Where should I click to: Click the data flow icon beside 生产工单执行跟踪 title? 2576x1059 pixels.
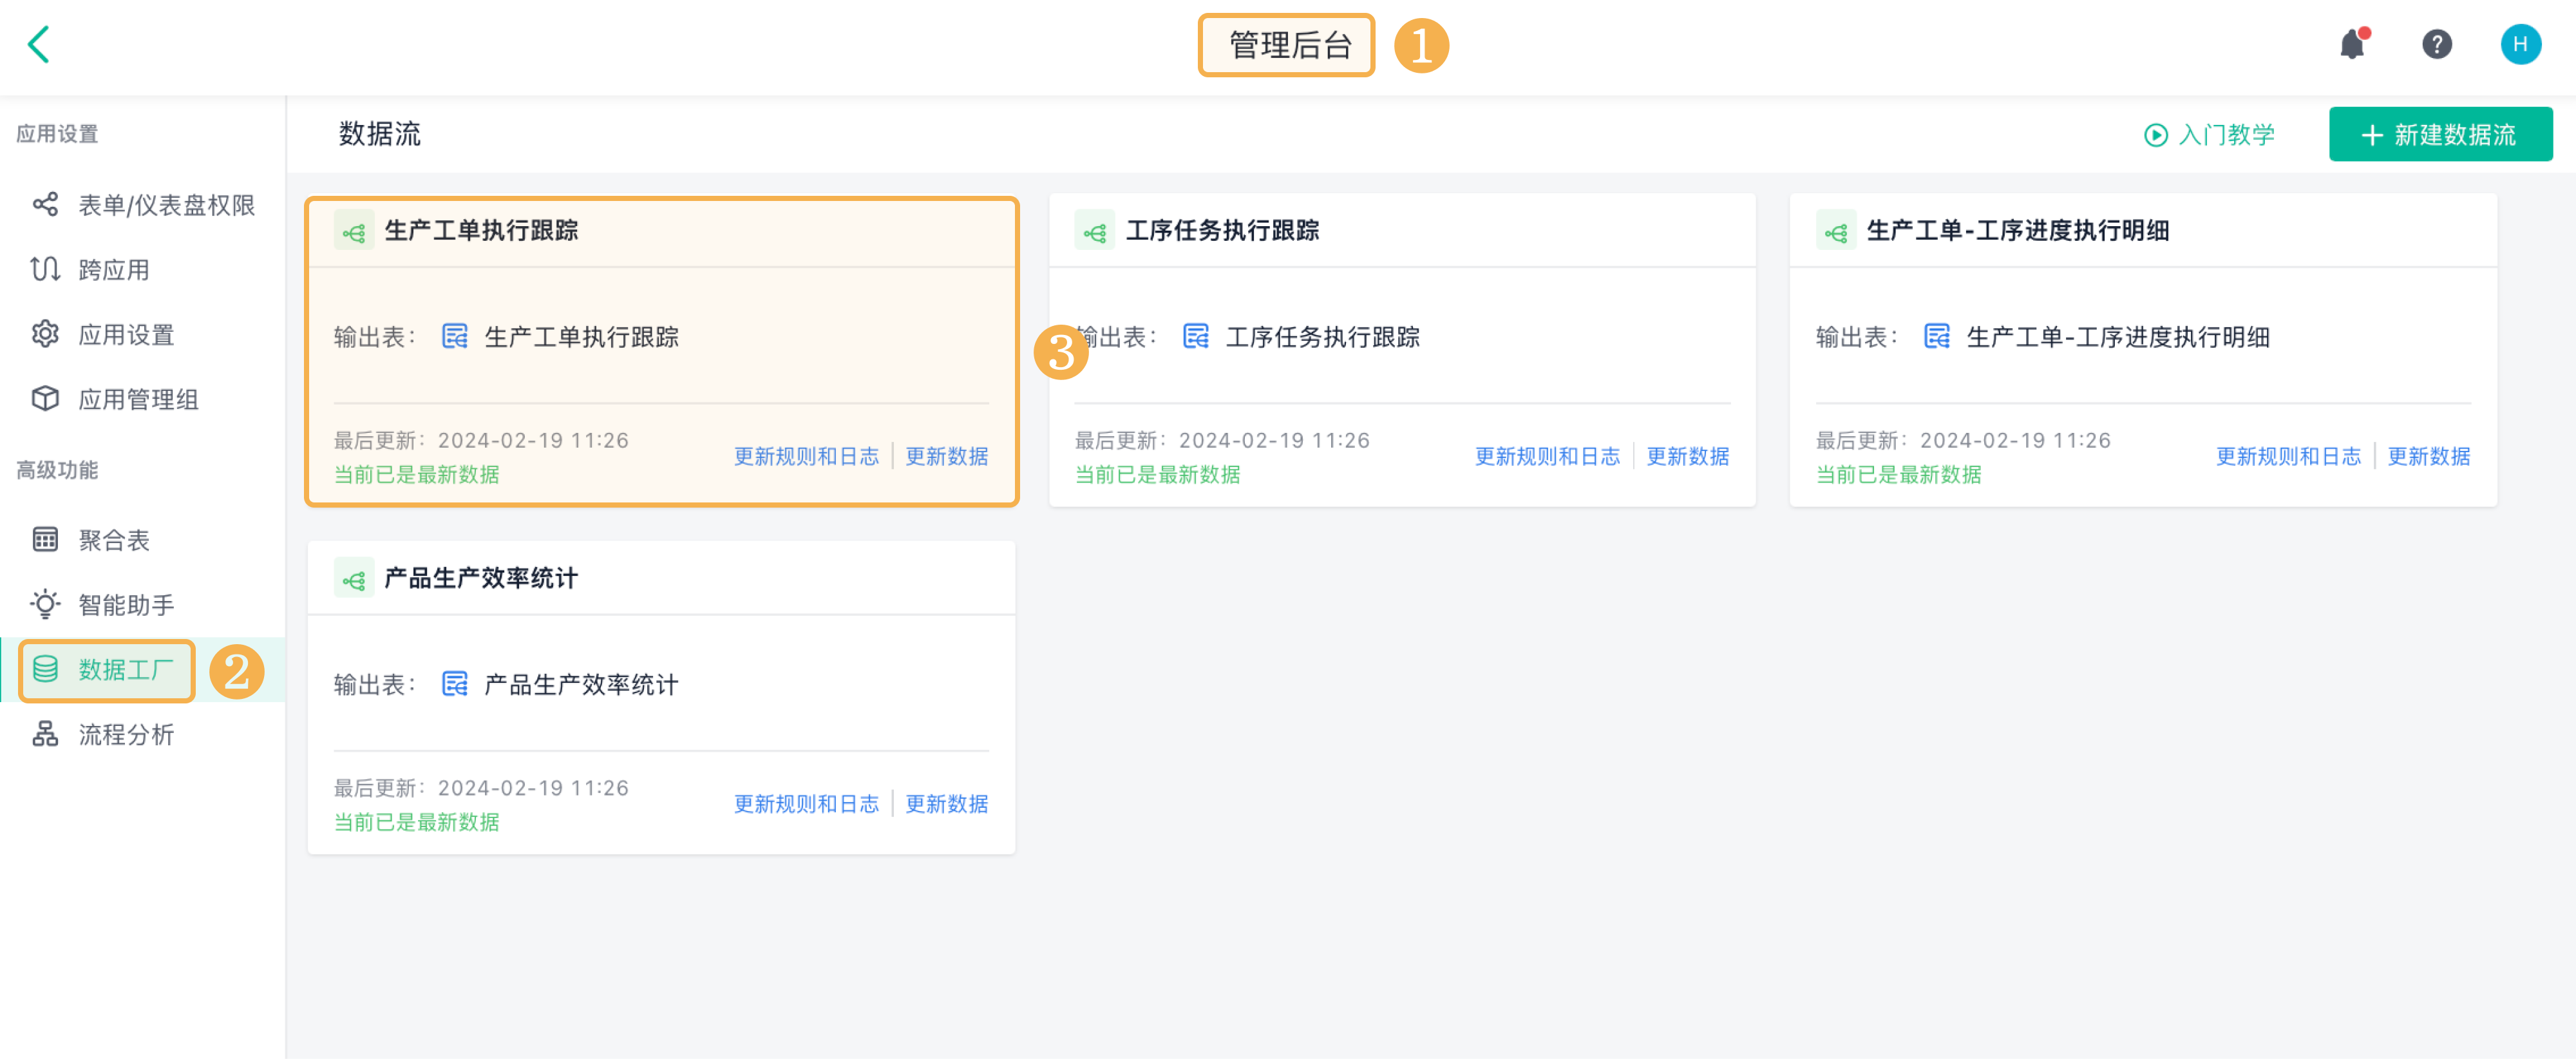(x=354, y=231)
